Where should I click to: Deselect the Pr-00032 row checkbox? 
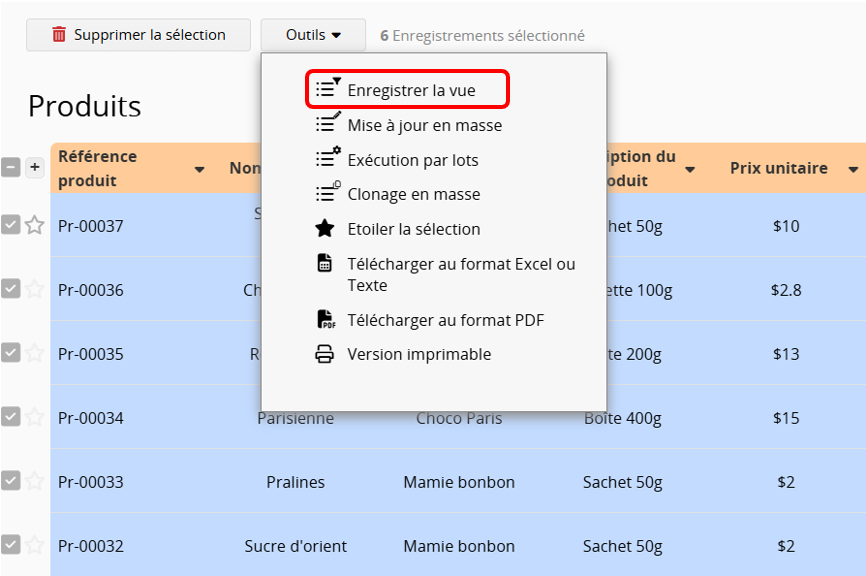click(x=10, y=544)
